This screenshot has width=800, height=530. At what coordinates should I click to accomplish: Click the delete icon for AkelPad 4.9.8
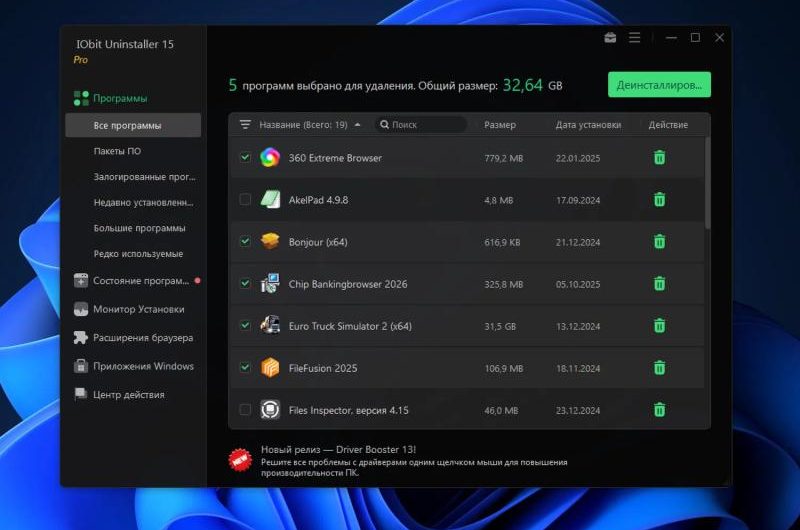pyautogui.click(x=659, y=200)
